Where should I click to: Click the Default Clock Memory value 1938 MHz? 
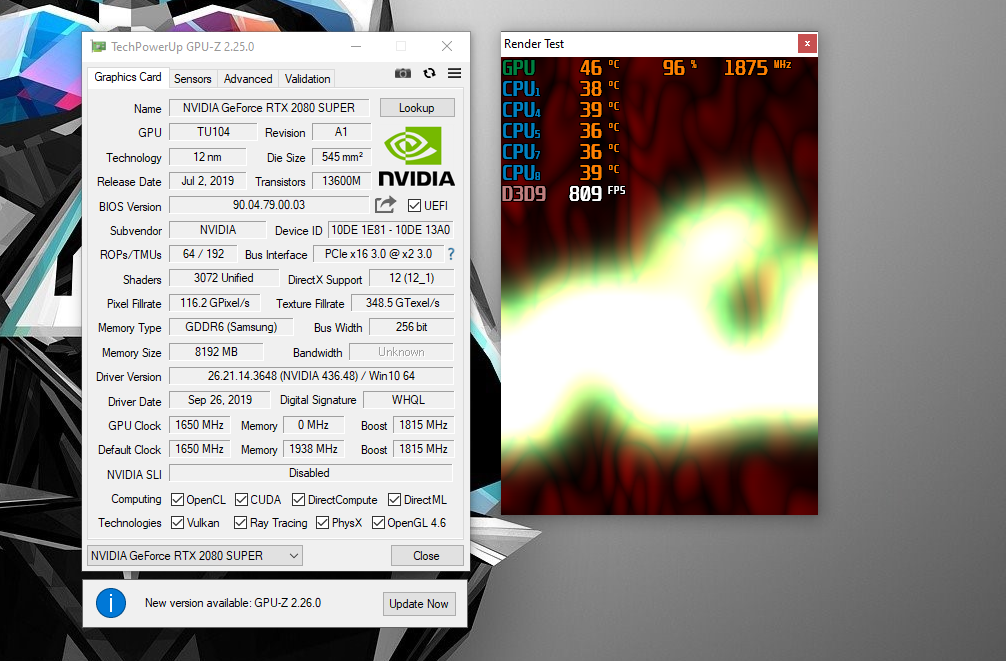[313, 449]
